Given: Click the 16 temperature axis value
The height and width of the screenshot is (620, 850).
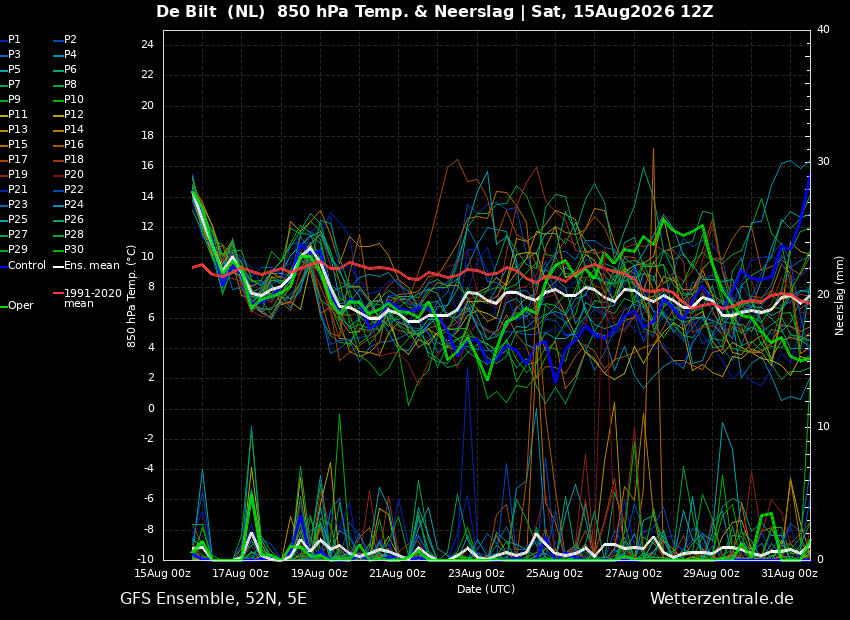Looking at the screenshot, I should tap(147, 166).
